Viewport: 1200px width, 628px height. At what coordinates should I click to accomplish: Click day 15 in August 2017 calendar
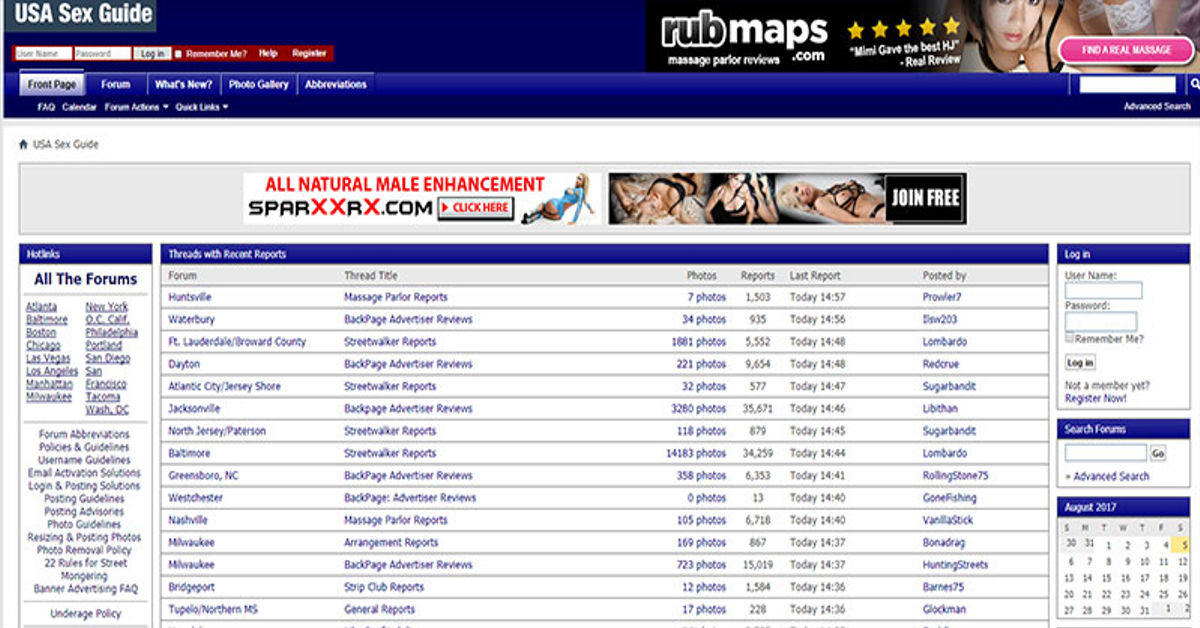coord(1108,578)
